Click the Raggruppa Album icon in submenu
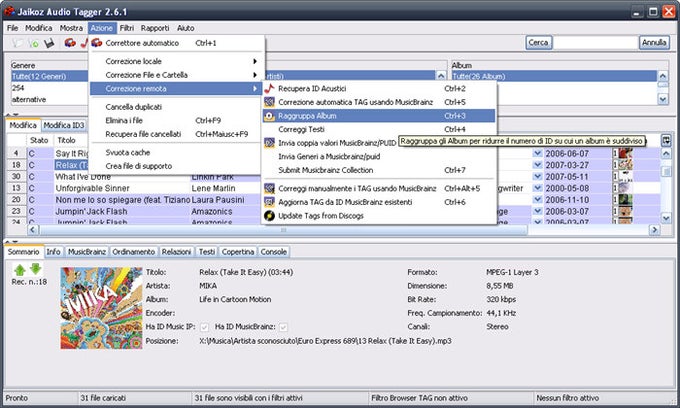This screenshot has height=408, width=680. [x=269, y=115]
